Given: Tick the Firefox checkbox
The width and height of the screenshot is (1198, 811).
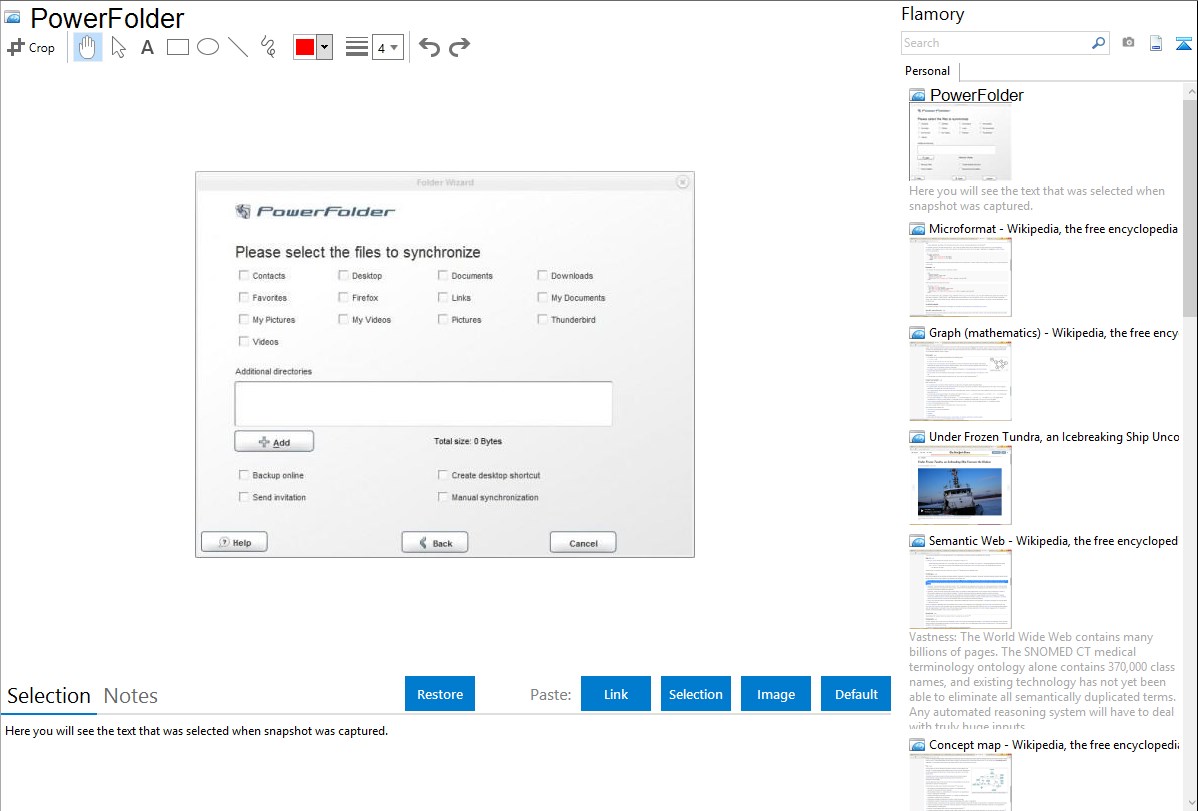Looking at the screenshot, I should pos(343,297).
